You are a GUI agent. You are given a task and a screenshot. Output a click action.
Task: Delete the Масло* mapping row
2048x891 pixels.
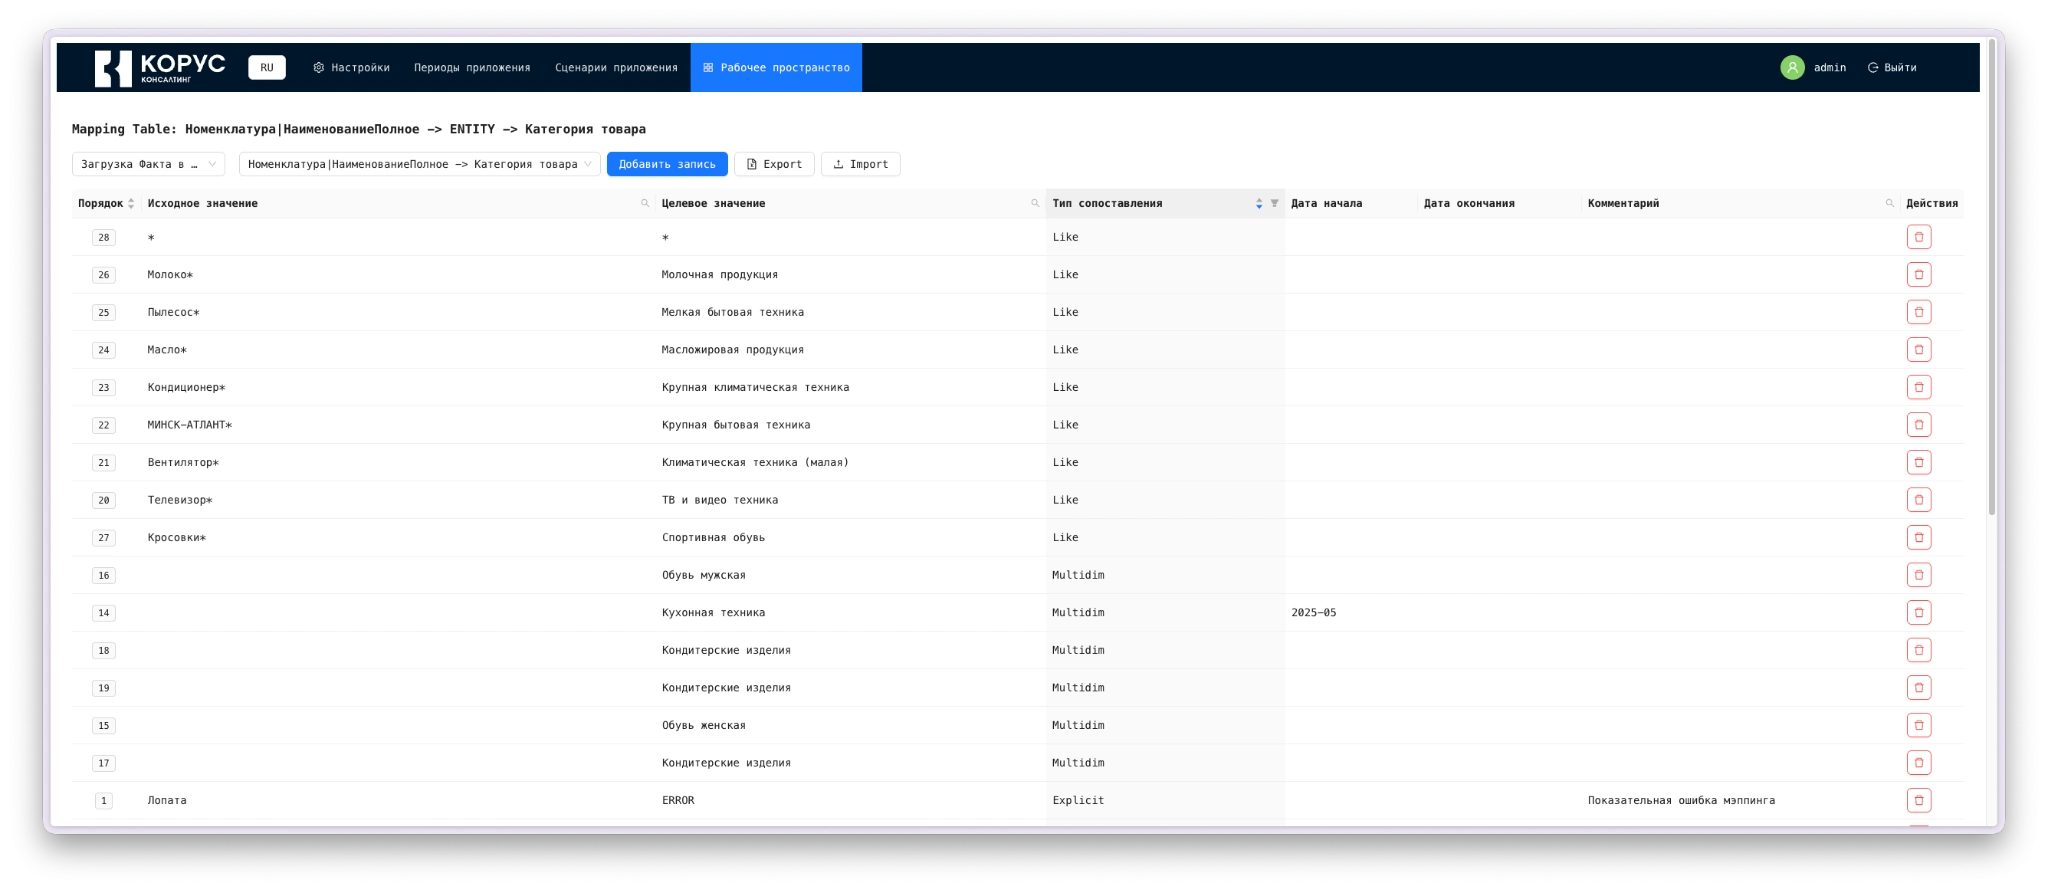tap(1918, 350)
